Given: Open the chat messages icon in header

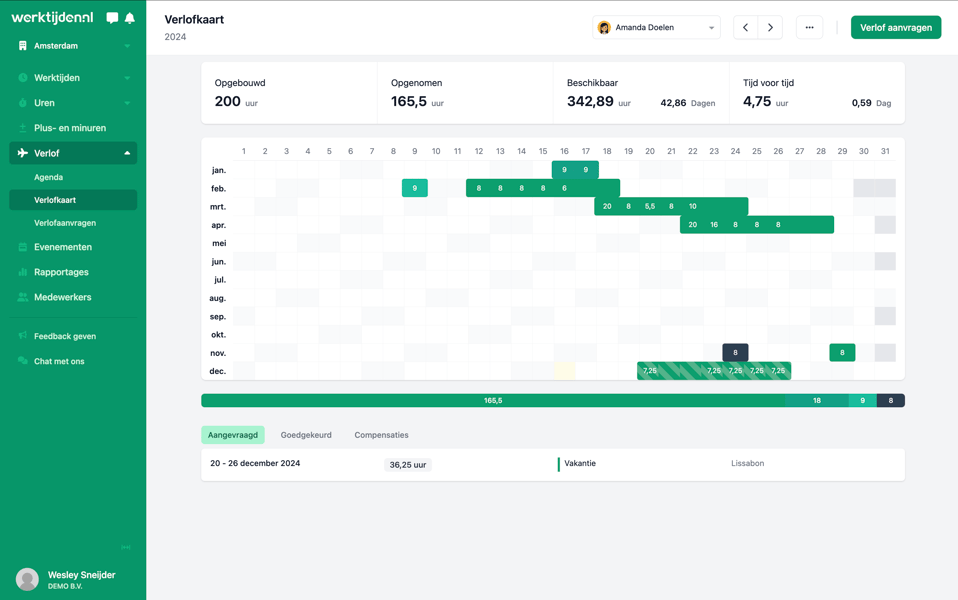Looking at the screenshot, I should [112, 18].
